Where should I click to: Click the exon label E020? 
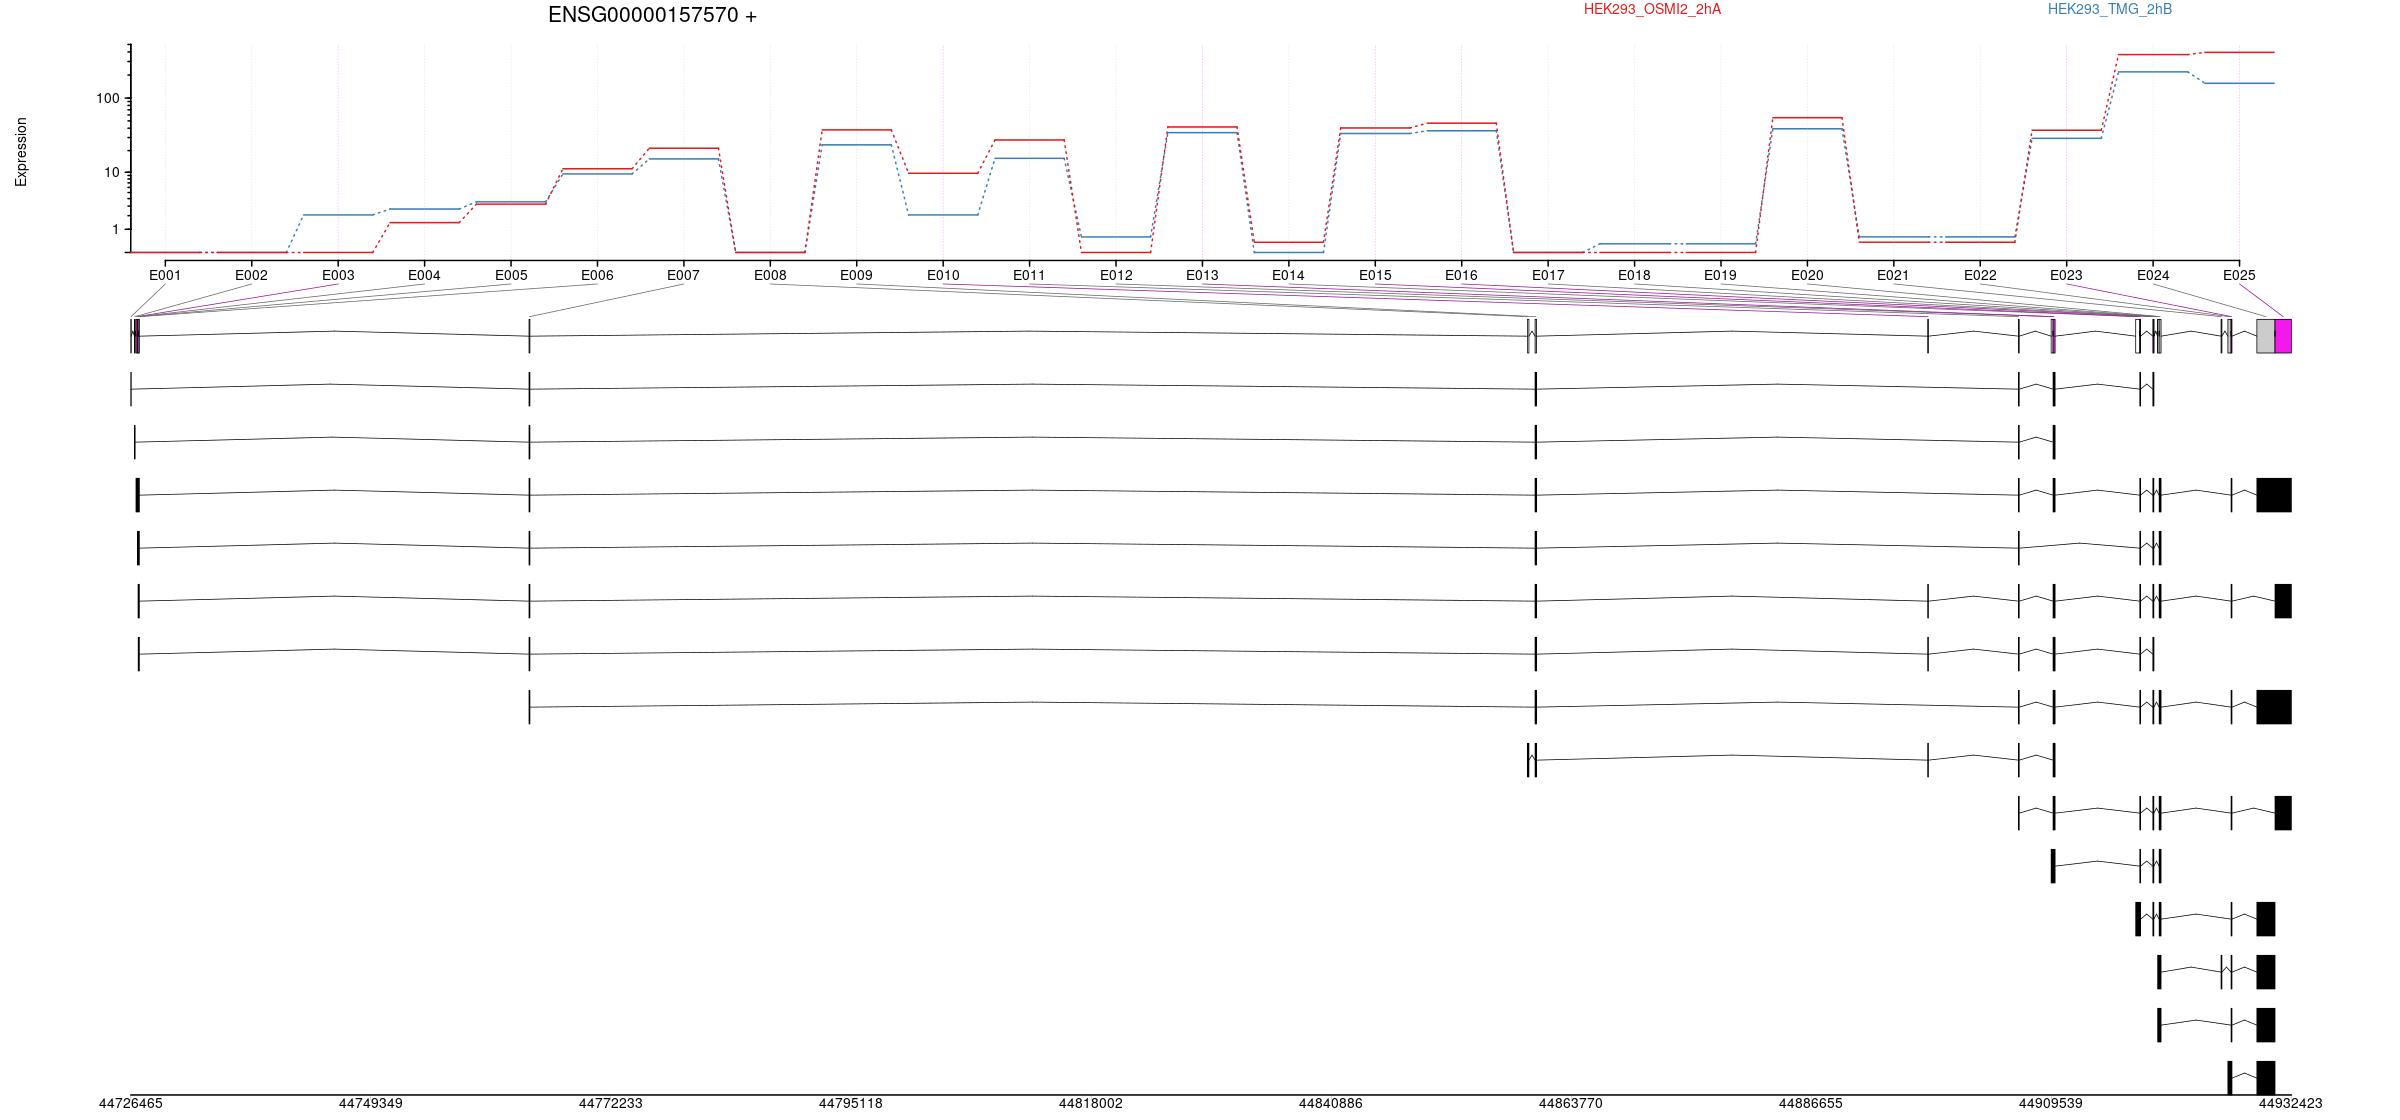point(1807,275)
